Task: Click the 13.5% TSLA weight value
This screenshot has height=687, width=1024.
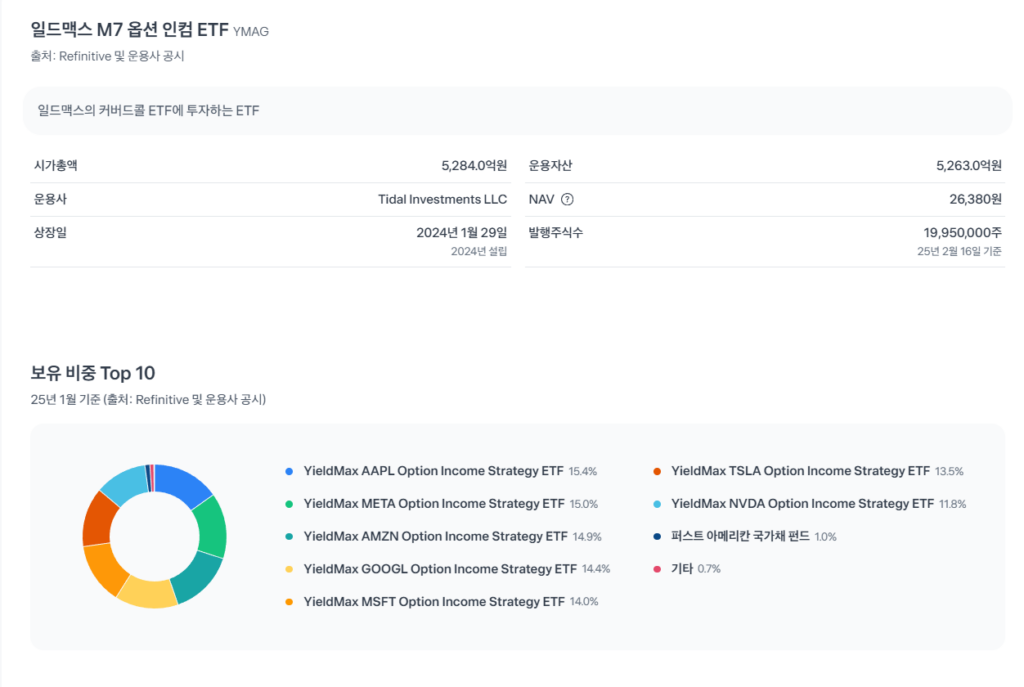Action: [950, 471]
